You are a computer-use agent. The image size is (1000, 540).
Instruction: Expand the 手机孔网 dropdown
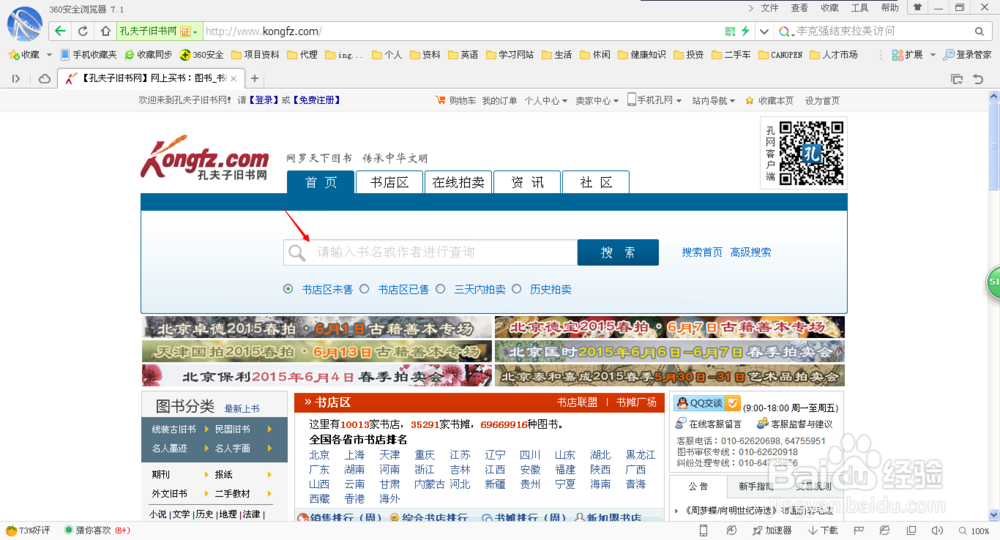(x=655, y=100)
